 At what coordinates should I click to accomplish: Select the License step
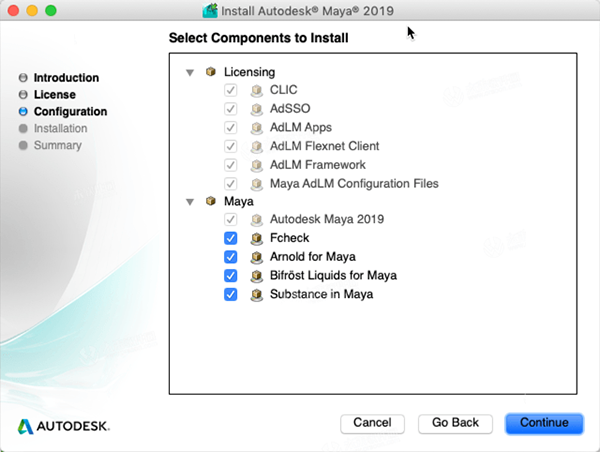coord(55,95)
